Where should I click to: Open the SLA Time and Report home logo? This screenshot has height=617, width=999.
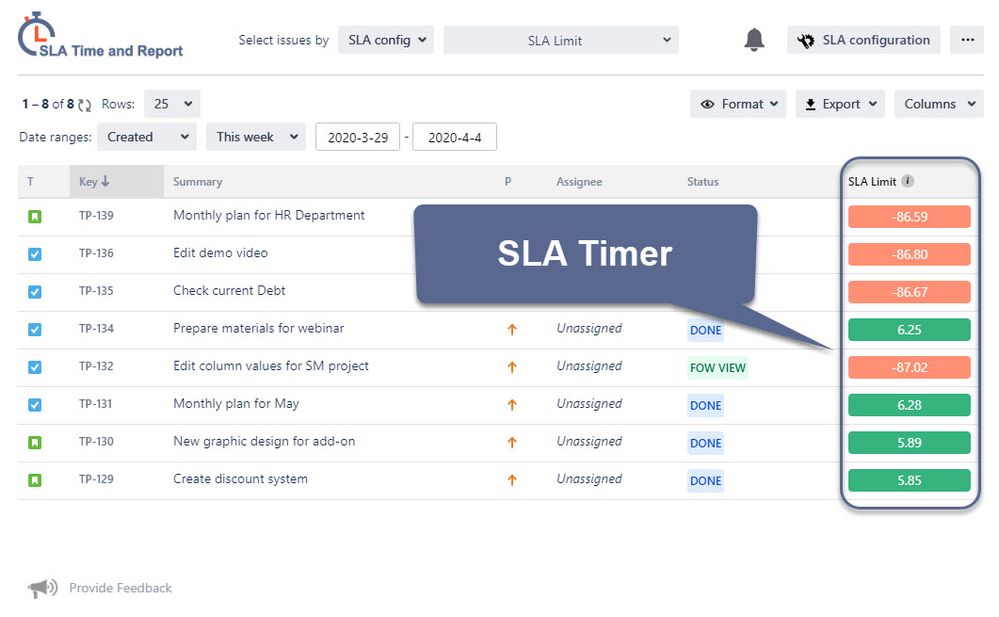(x=97, y=35)
